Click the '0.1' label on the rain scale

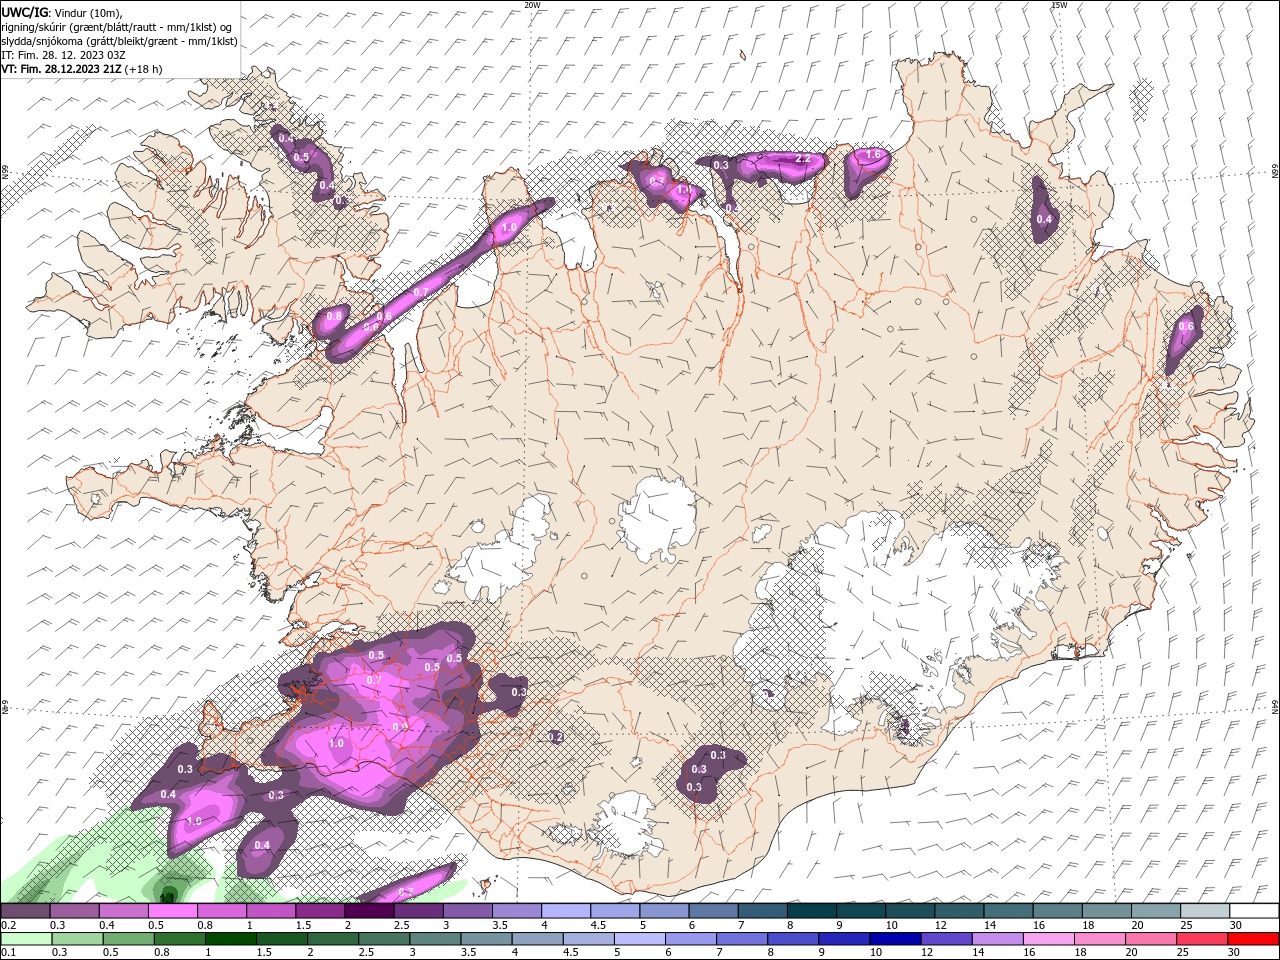(x=8, y=953)
